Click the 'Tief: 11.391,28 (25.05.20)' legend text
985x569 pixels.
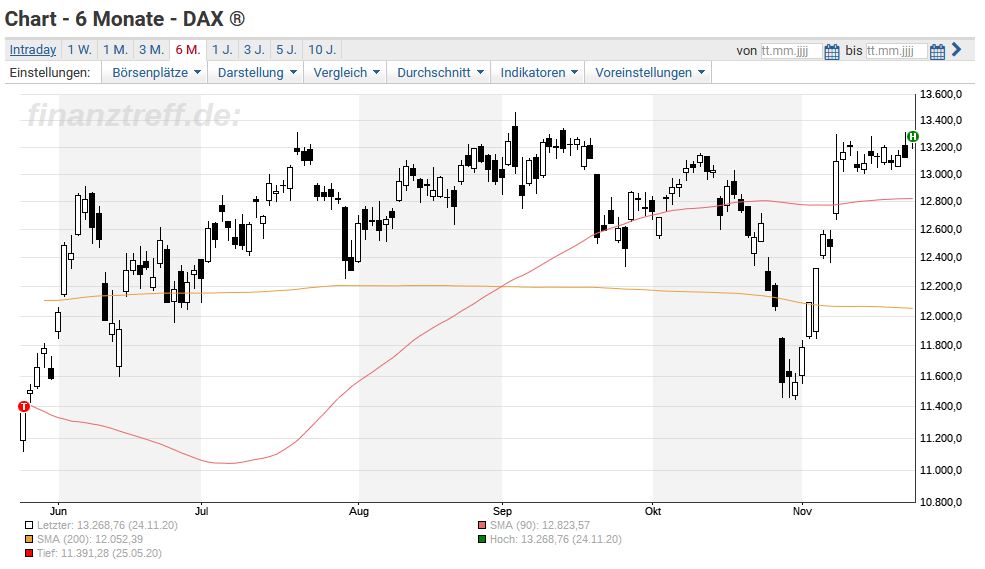click(x=99, y=553)
